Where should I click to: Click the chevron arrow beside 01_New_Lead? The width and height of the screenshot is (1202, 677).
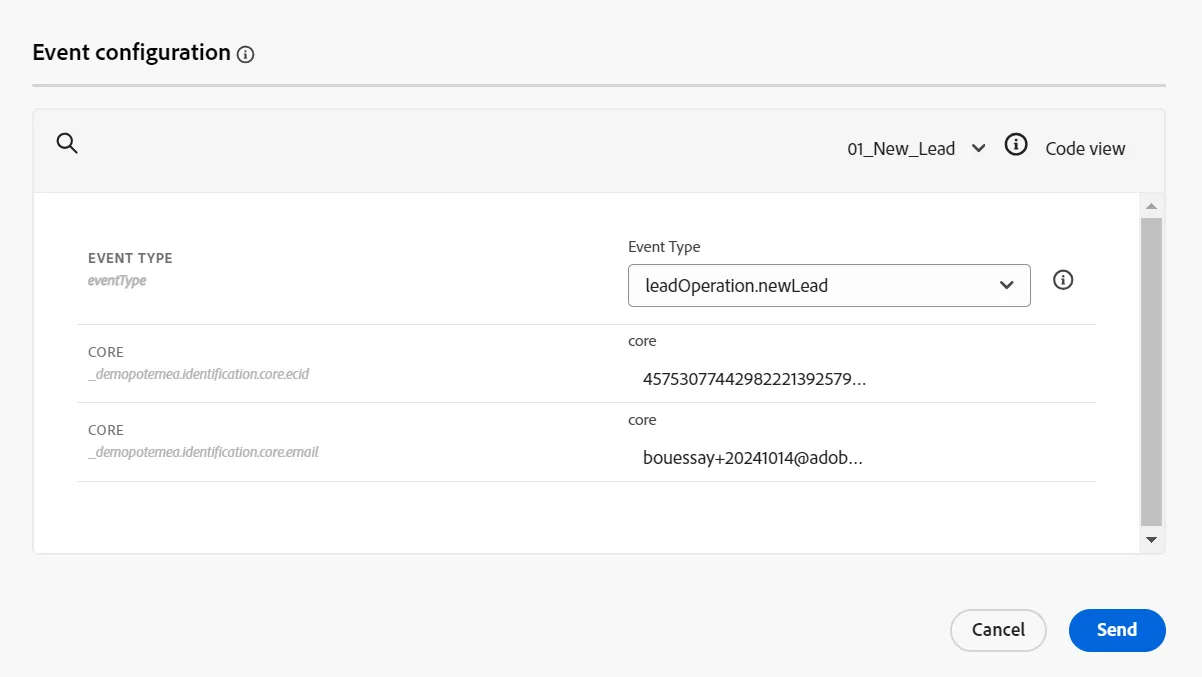point(979,148)
